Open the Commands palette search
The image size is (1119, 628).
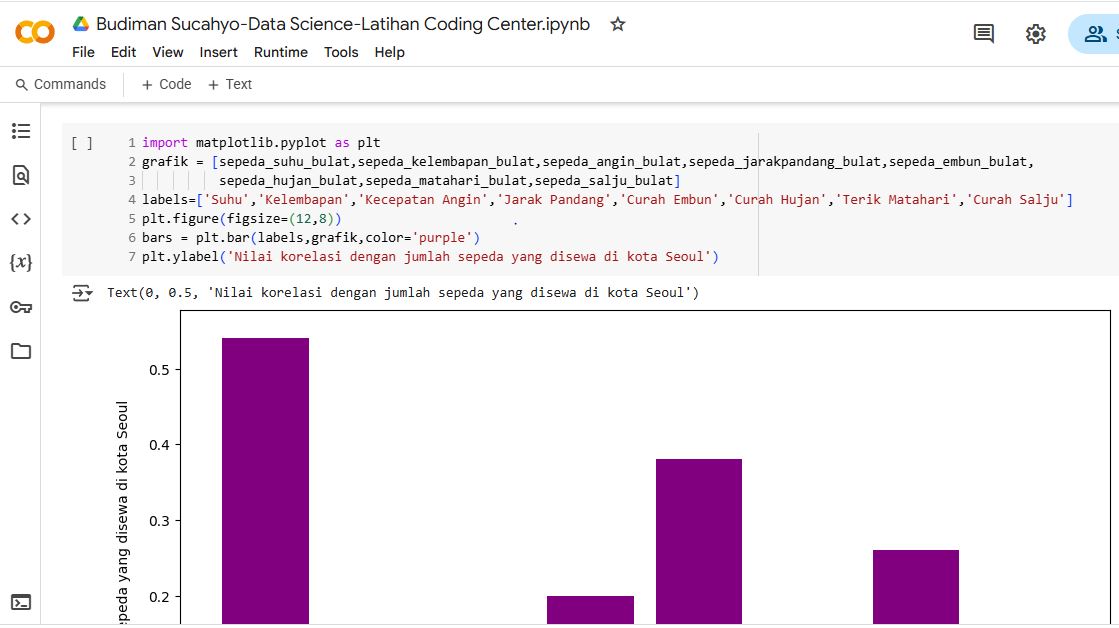pyautogui.click(x=61, y=84)
